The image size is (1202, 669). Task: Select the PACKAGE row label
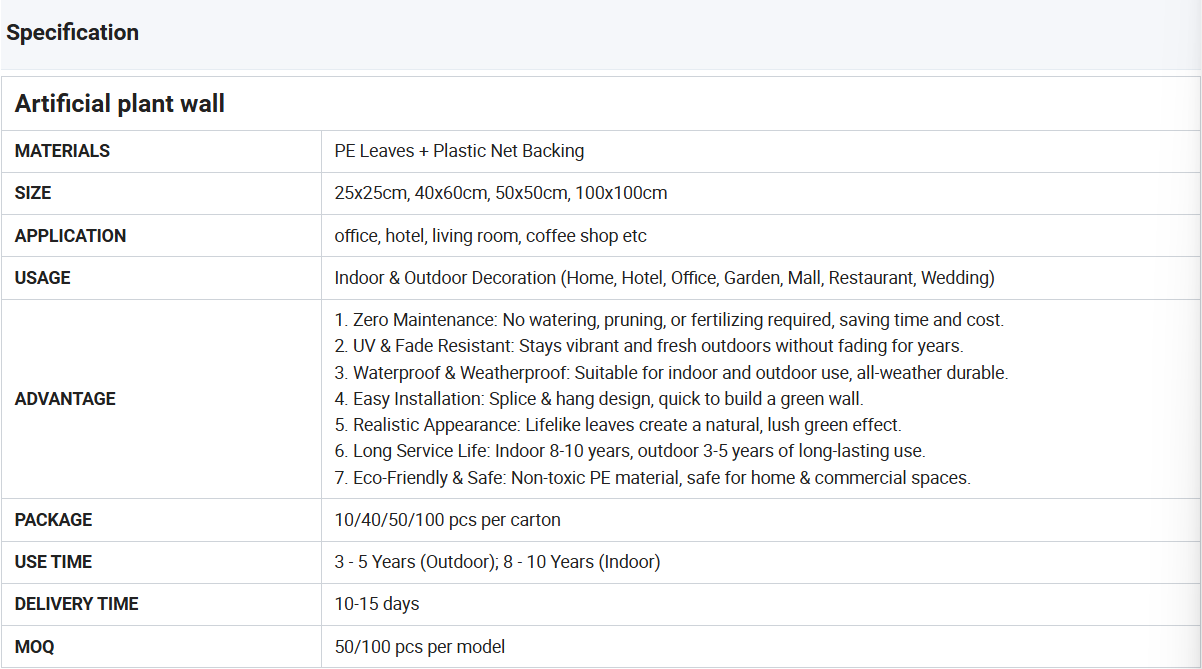tap(53, 520)
